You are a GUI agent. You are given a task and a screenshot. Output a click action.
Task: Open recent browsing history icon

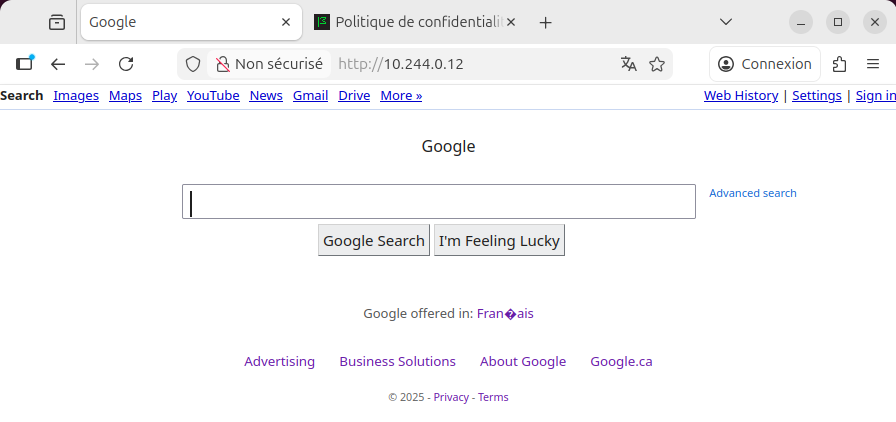click(x=57, y=22)
